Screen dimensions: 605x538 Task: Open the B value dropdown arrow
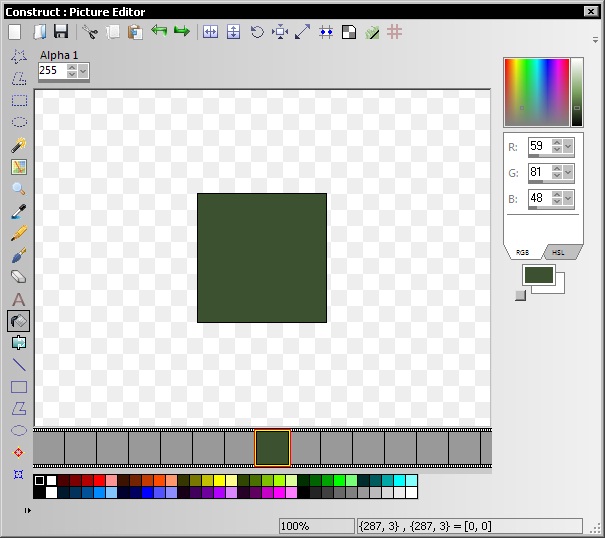tap(568, 198)
